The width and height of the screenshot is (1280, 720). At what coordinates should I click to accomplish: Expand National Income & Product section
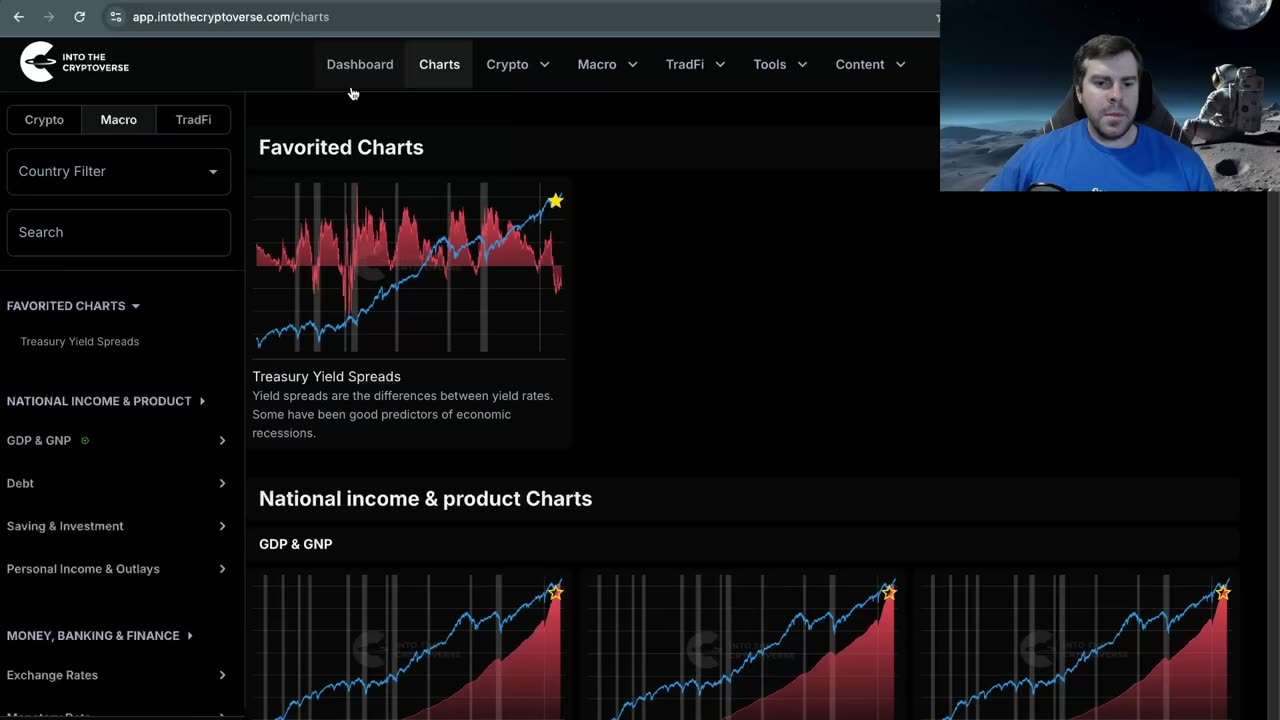click(x=106, y=401)
